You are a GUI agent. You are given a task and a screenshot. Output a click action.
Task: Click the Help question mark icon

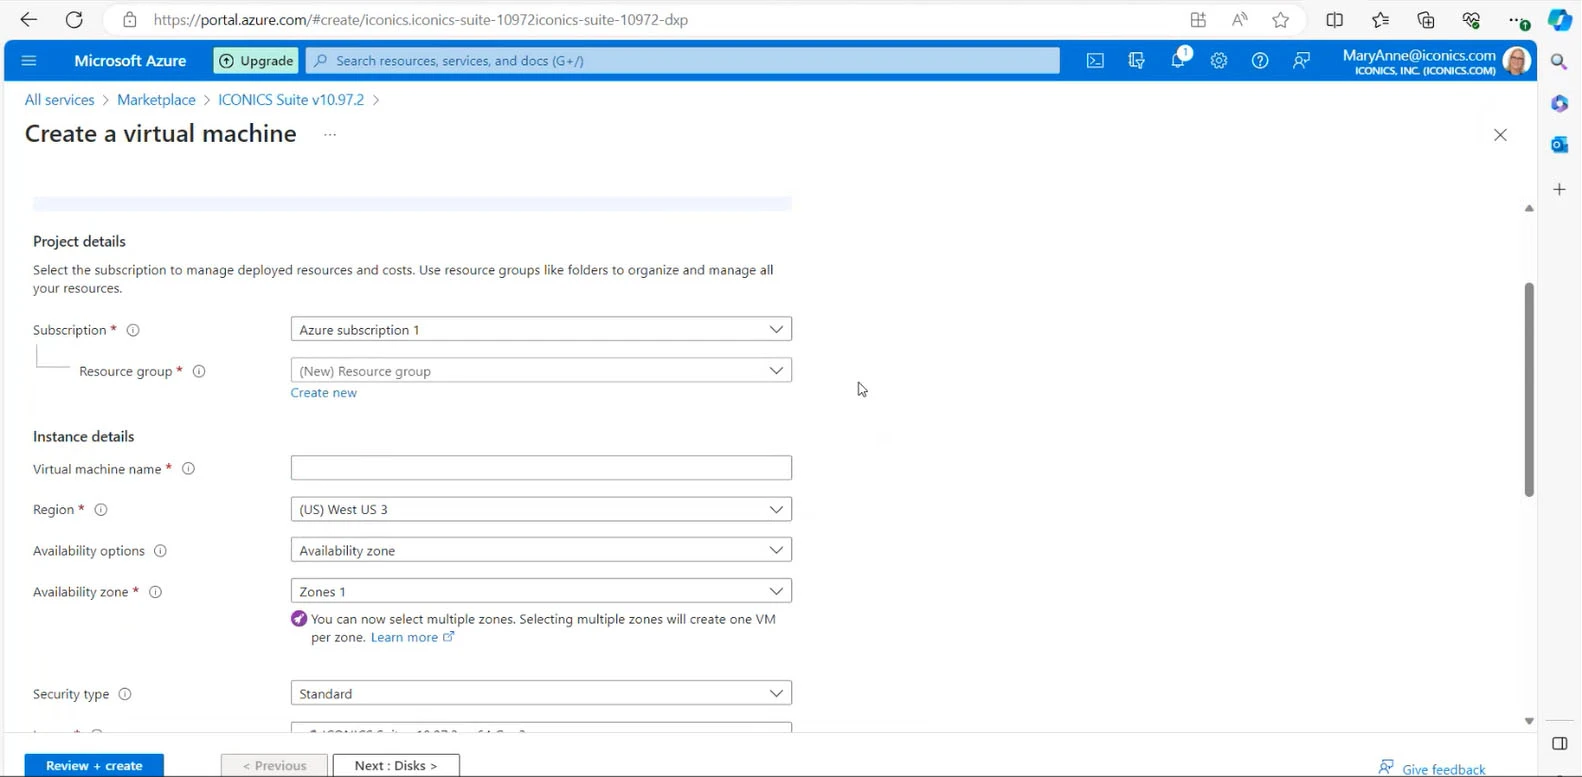1260,61
